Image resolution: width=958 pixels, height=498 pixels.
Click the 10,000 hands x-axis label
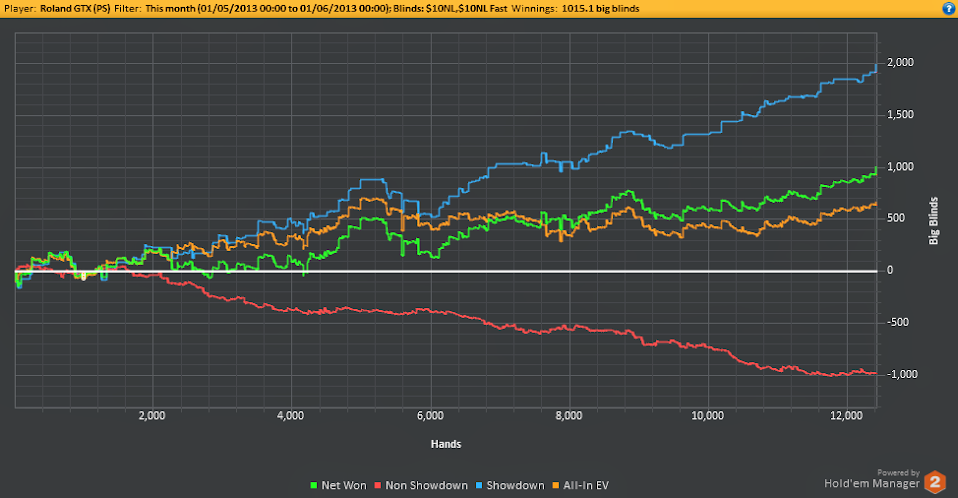point(708,416)
